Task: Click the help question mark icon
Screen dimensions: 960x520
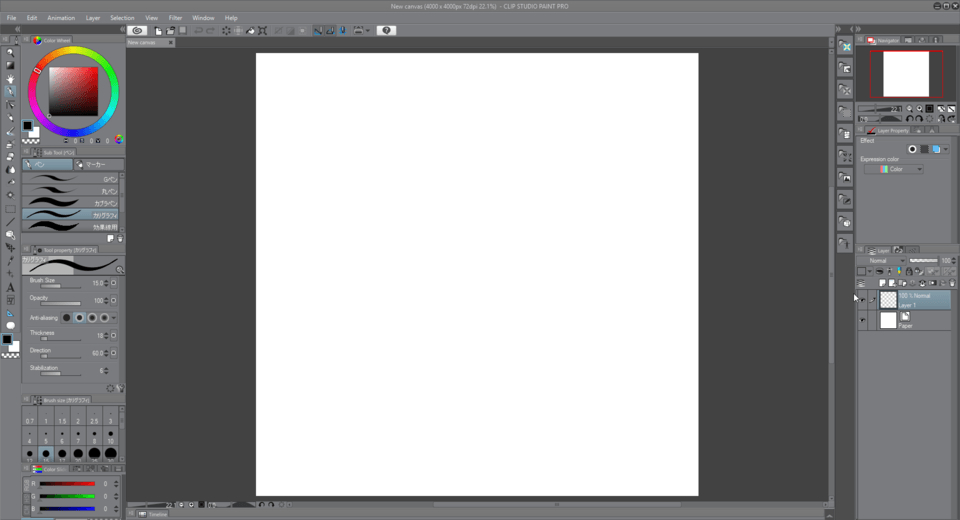Action: (x=386, y=31)
